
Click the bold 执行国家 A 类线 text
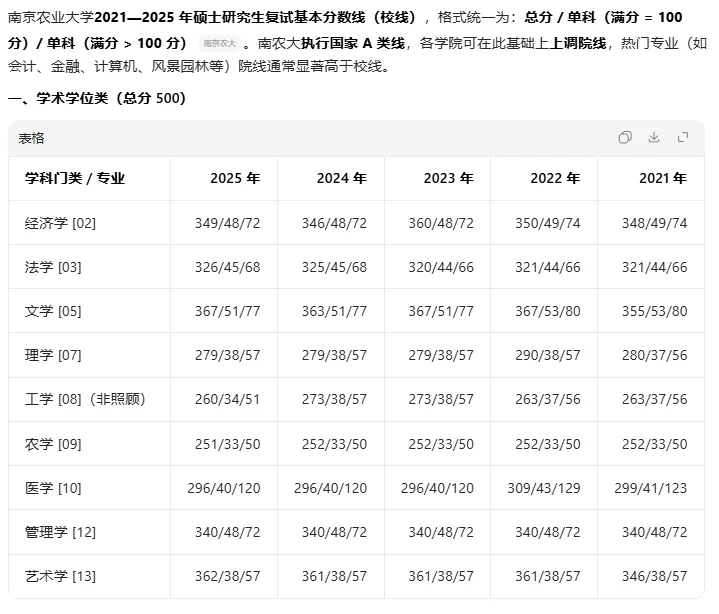(x=353, y=44)
